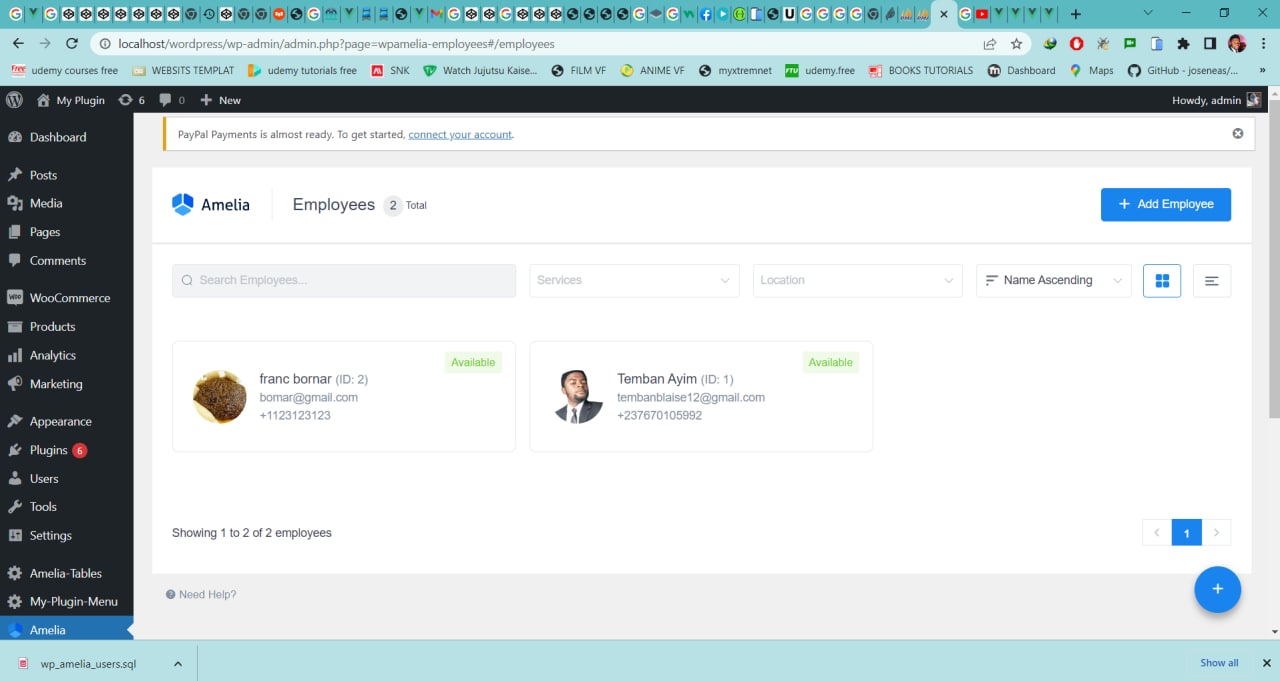This screenshot has width=1280, height=681.
Task: Open the WordPress logo menu
Action: point(14,100)
